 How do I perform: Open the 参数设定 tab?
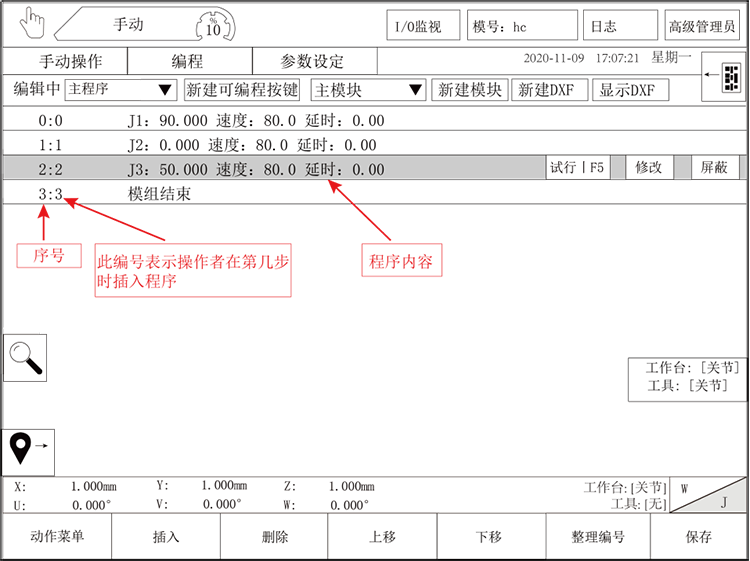pyautogui.click(x=313, y=62)
